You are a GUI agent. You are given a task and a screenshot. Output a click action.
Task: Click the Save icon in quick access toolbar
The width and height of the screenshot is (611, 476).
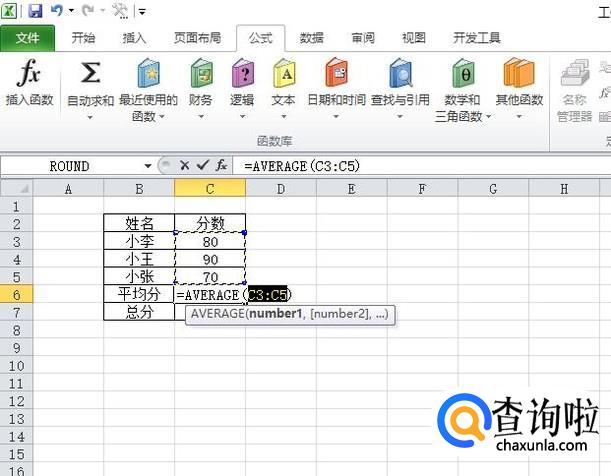(x=35, y=11)
